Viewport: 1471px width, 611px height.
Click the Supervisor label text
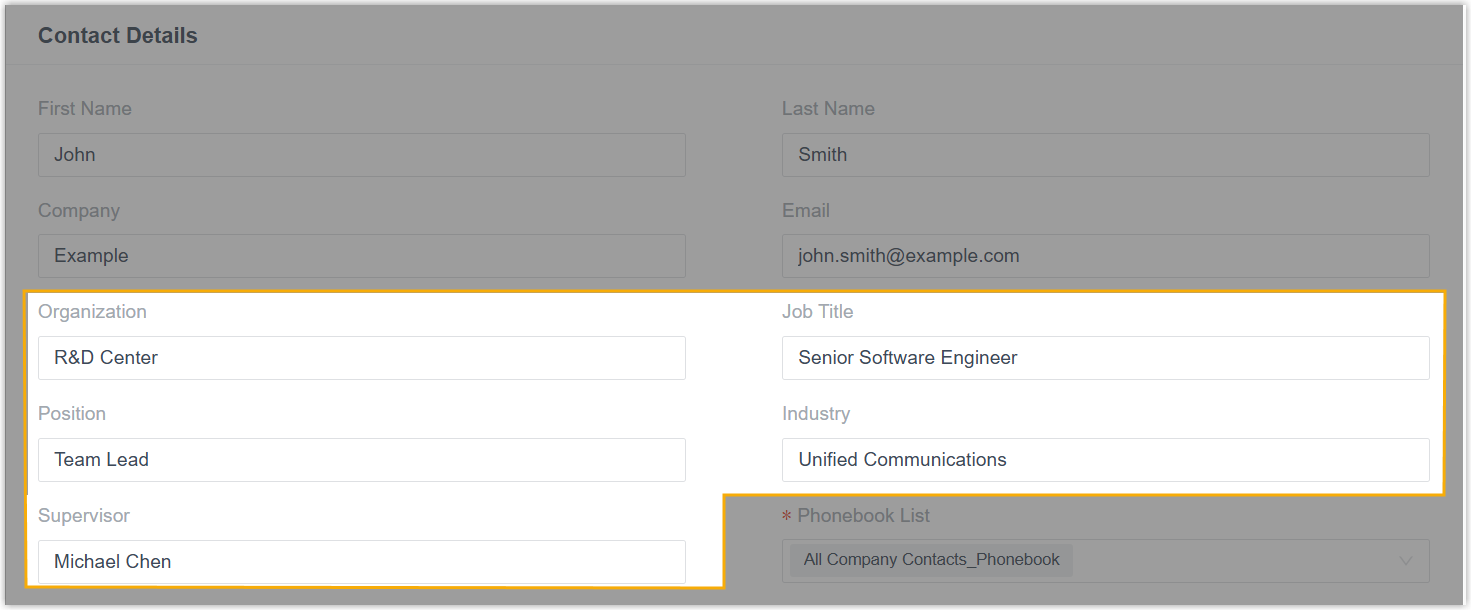84,516
